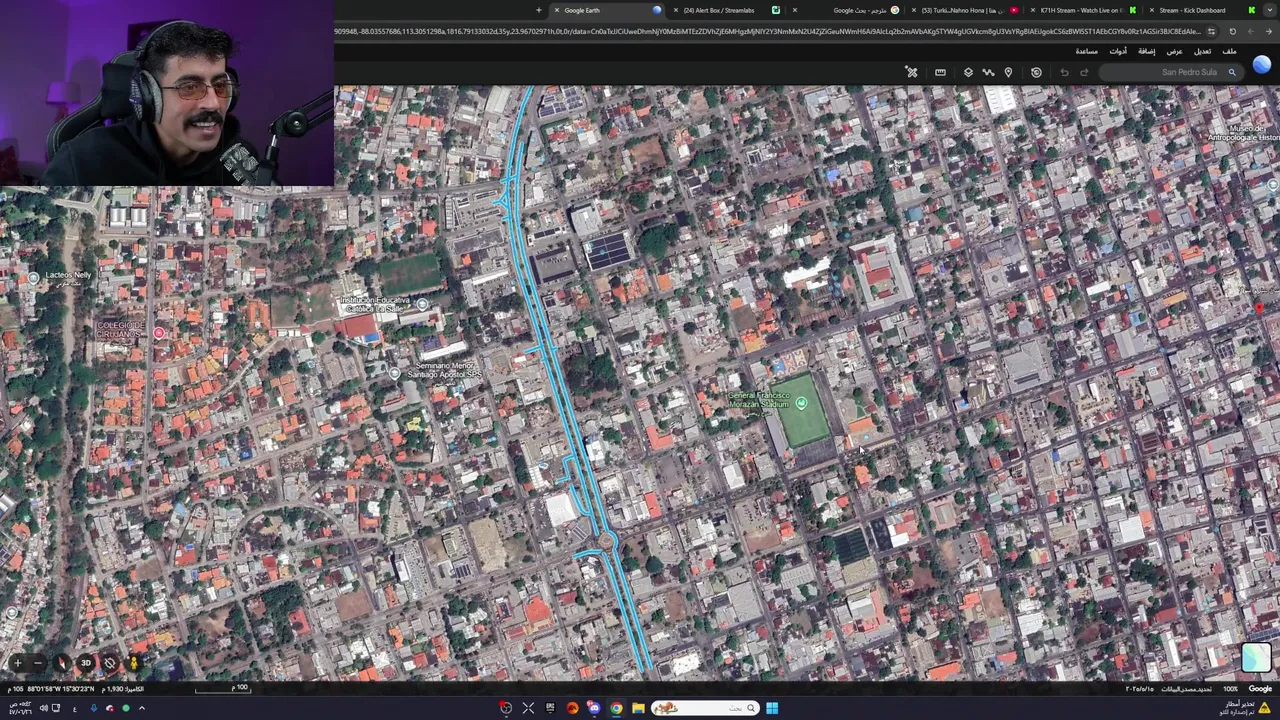Toggle the 3D view button
Viewport: 1280px width, 720px height.
click(x=86, y=663)
